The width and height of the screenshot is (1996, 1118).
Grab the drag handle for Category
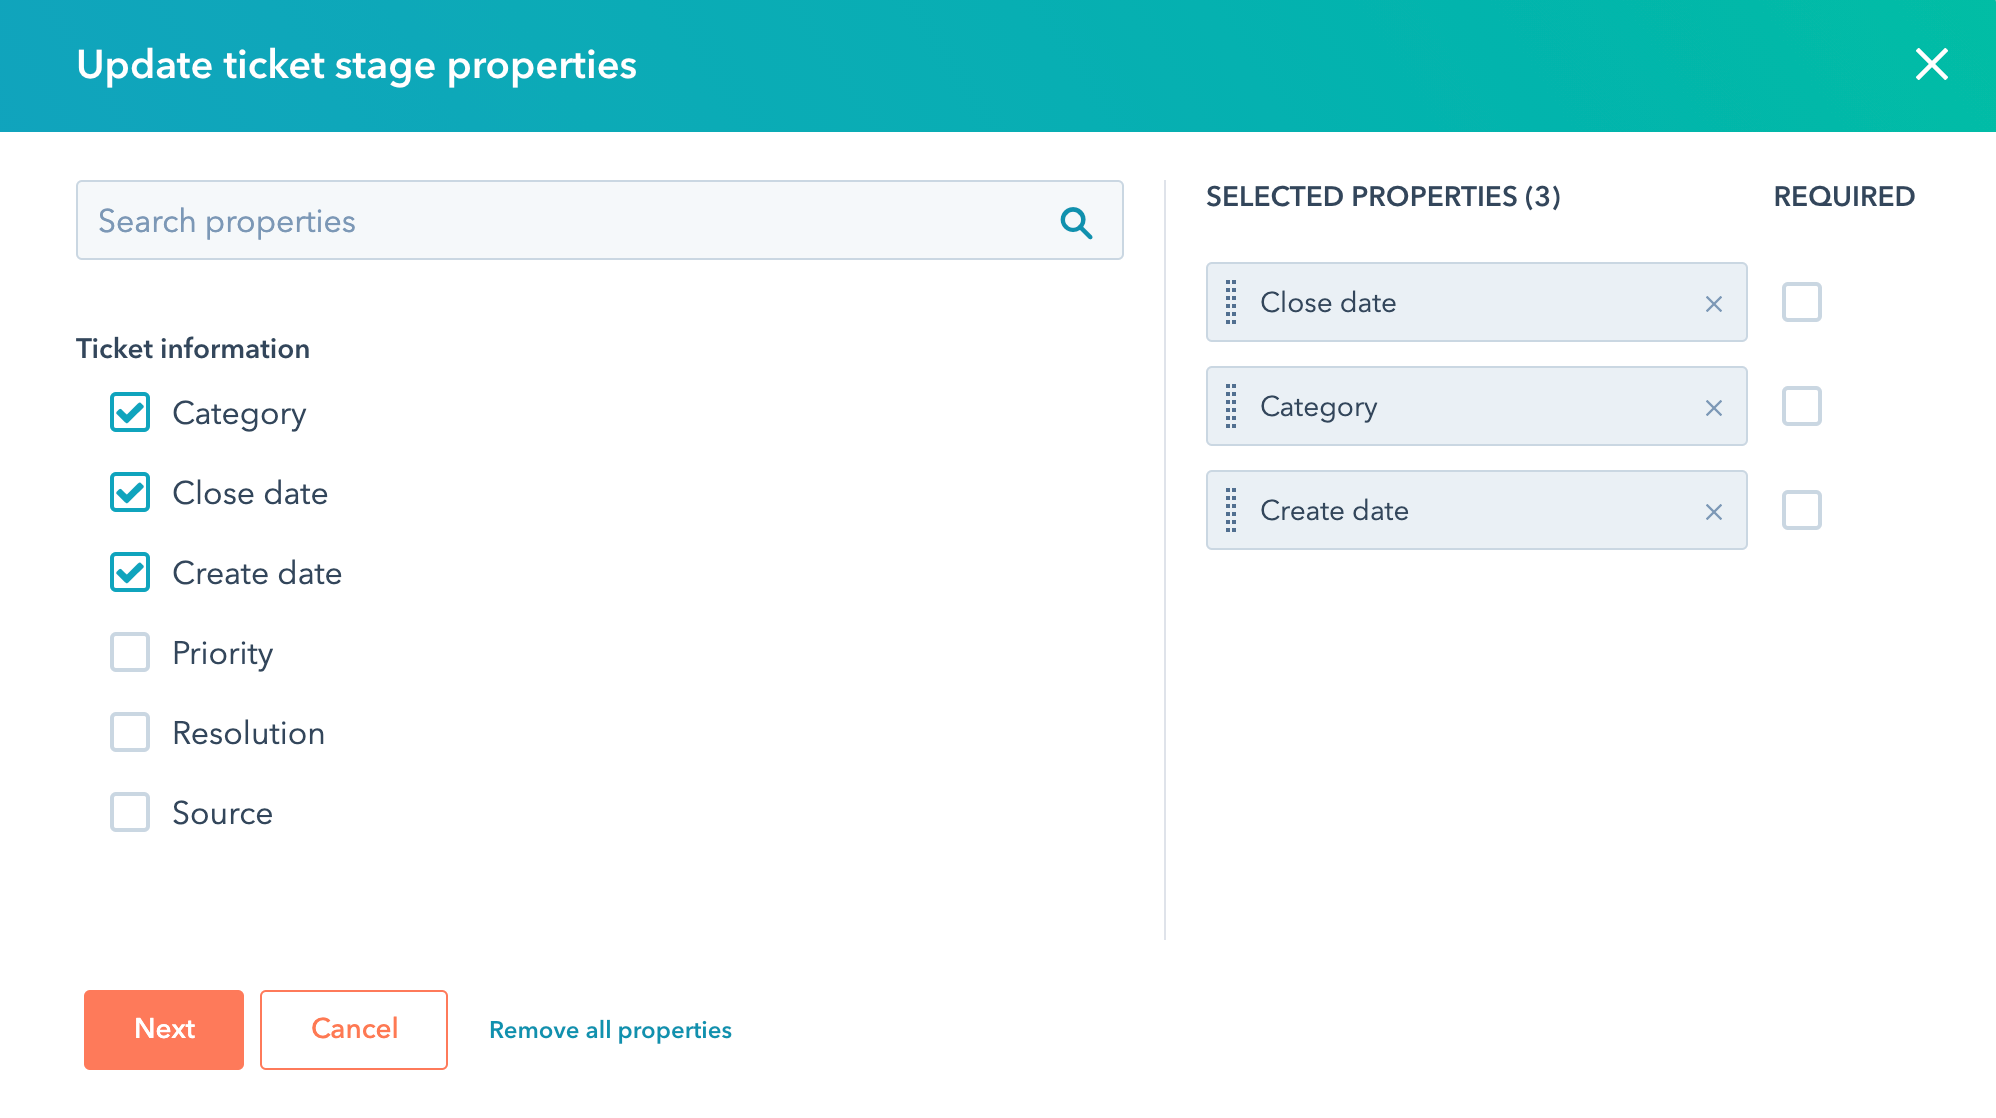1231,406
